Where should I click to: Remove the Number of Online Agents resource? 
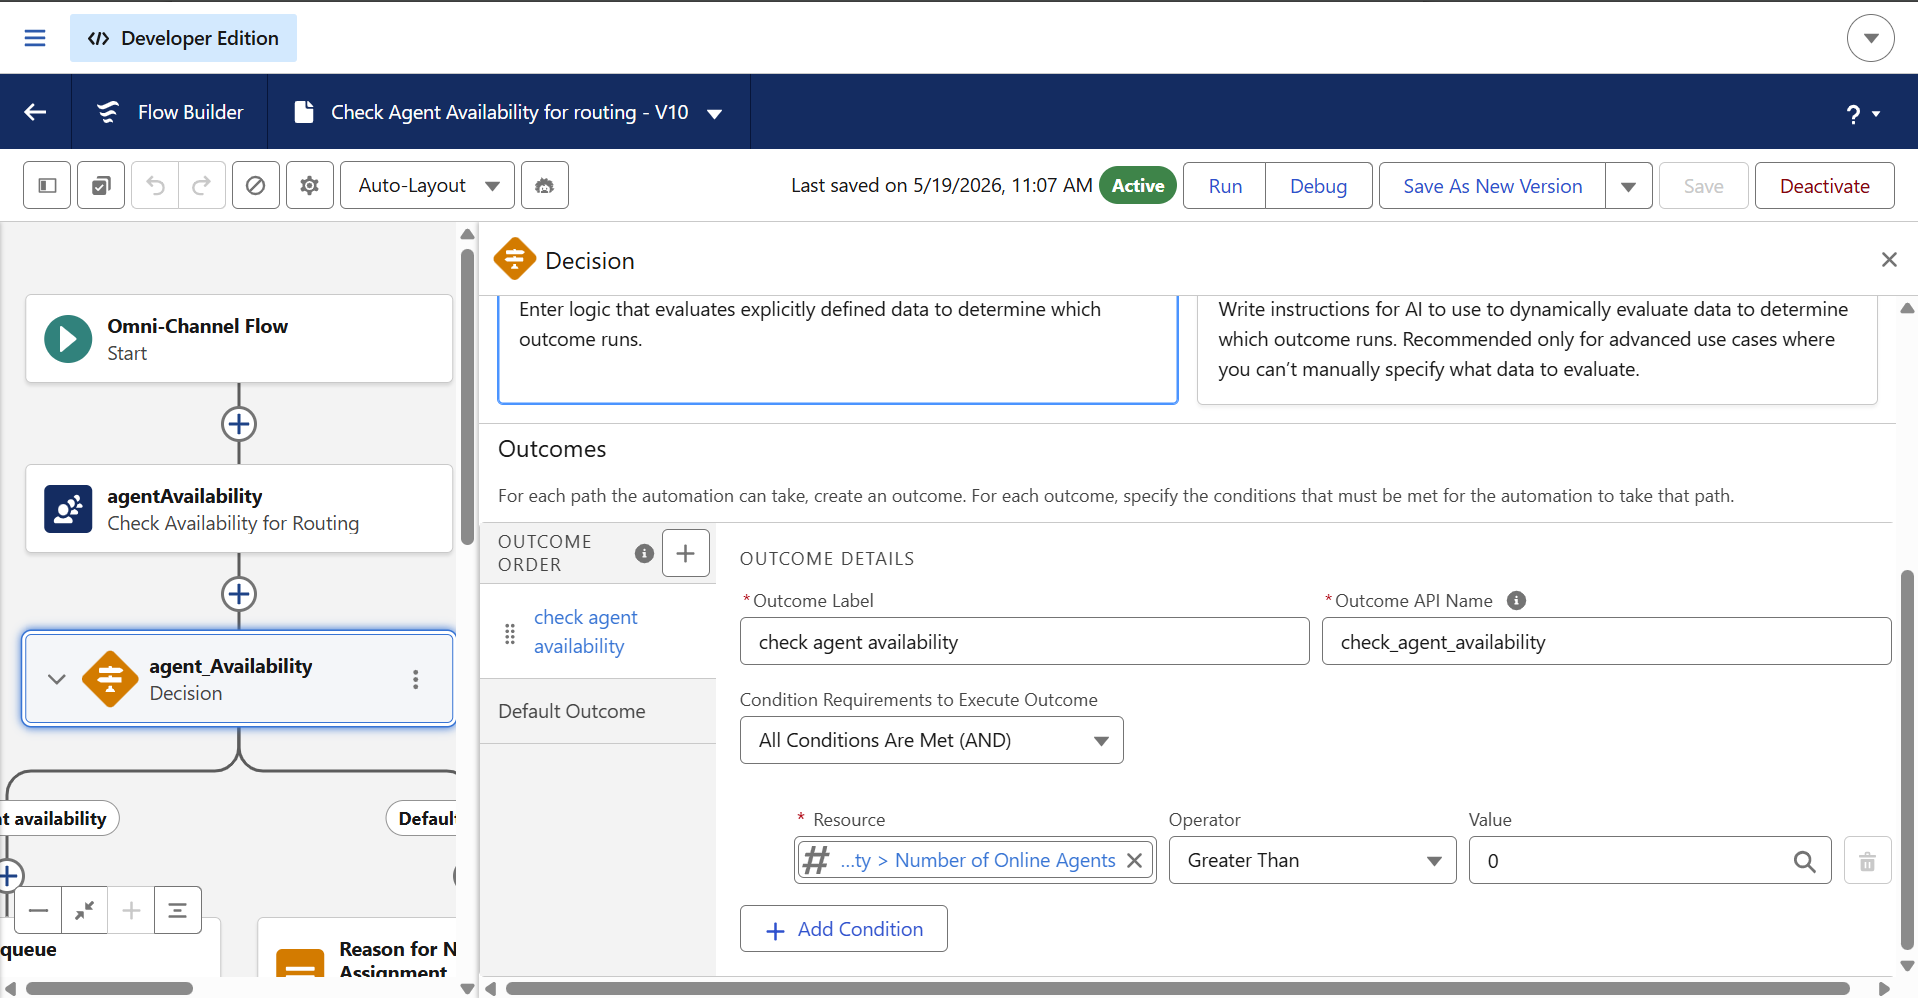click(x=1134, y=860)
